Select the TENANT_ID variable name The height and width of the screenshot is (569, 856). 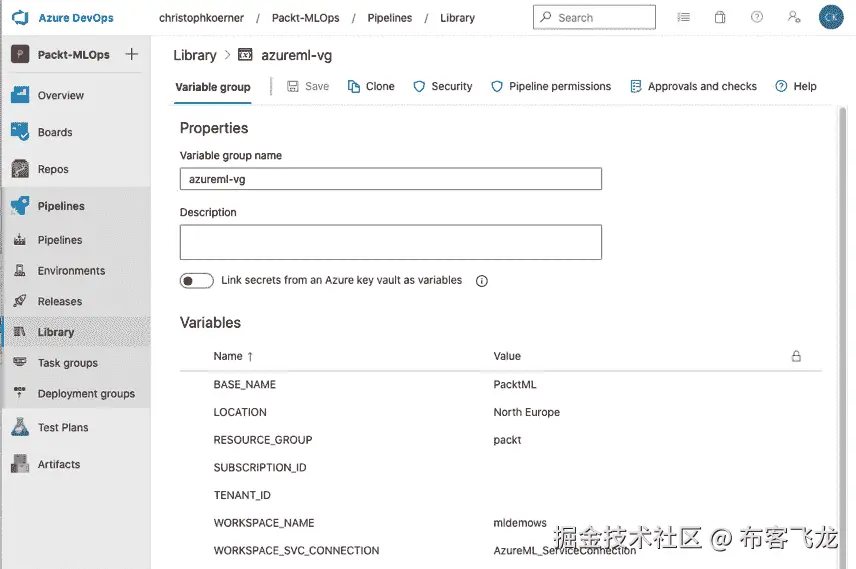coord(242,495)
